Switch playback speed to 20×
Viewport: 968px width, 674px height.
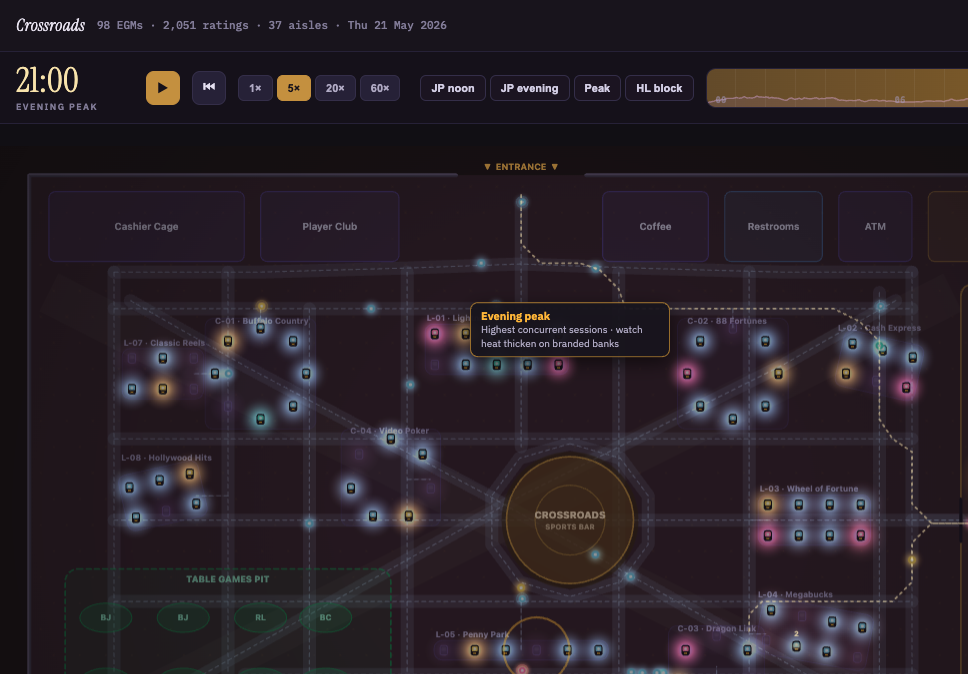pyautogui.click(x=335, y=88)
